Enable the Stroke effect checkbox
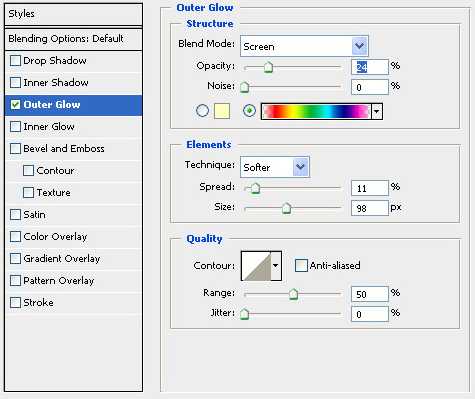 tap(15, 303)
